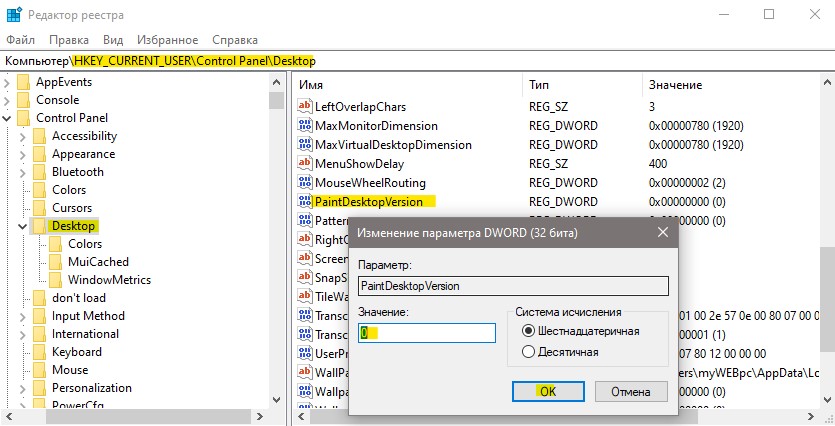
Task: Click the Параметр name field PaintDesktopVersion
Action: pos(513,286)
